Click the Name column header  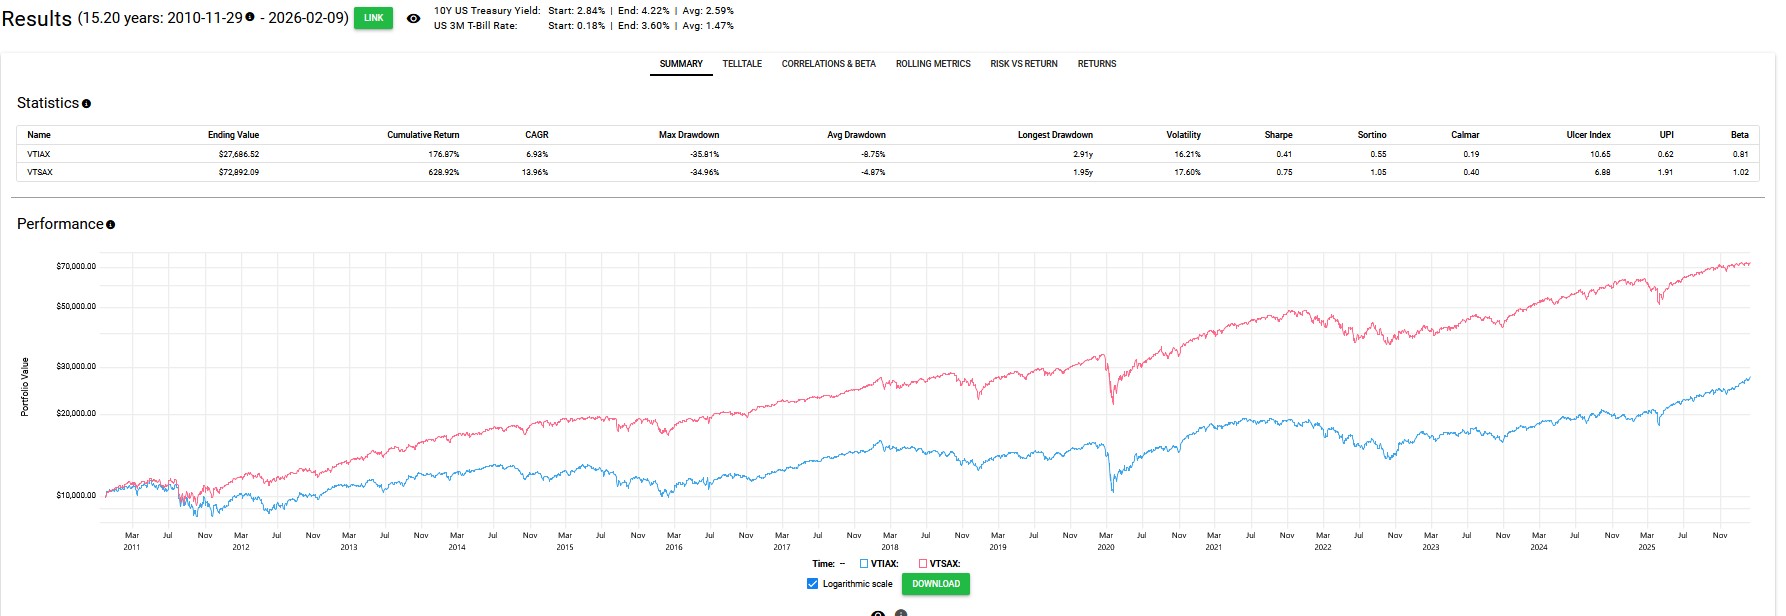tap(39, 135)
